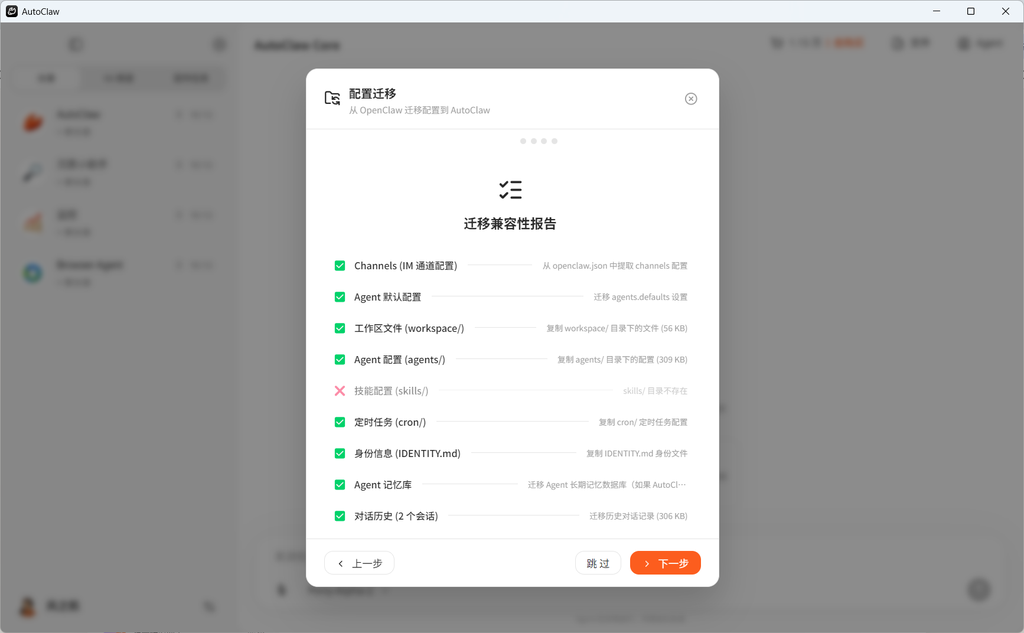Click description 从 openclaw.json 中提取 channels 配置
1024x633 pixels.
pos(615,266)
